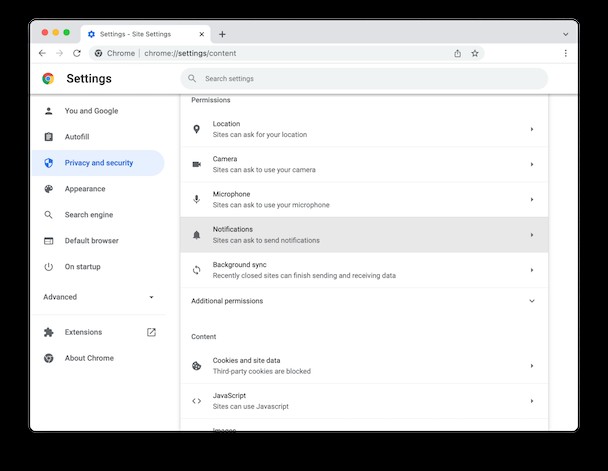
Task: Open Chrome's three-dot menu
Action: pos(565,53)
